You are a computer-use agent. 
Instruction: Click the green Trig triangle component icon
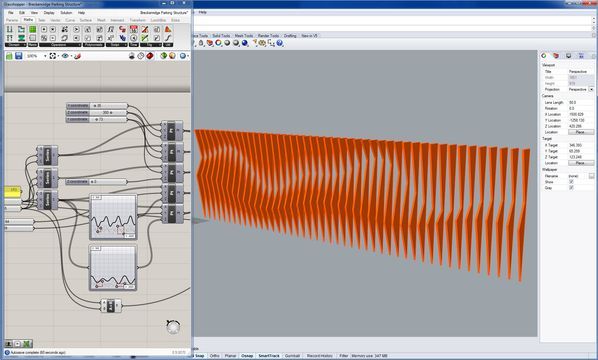[145, 38]
